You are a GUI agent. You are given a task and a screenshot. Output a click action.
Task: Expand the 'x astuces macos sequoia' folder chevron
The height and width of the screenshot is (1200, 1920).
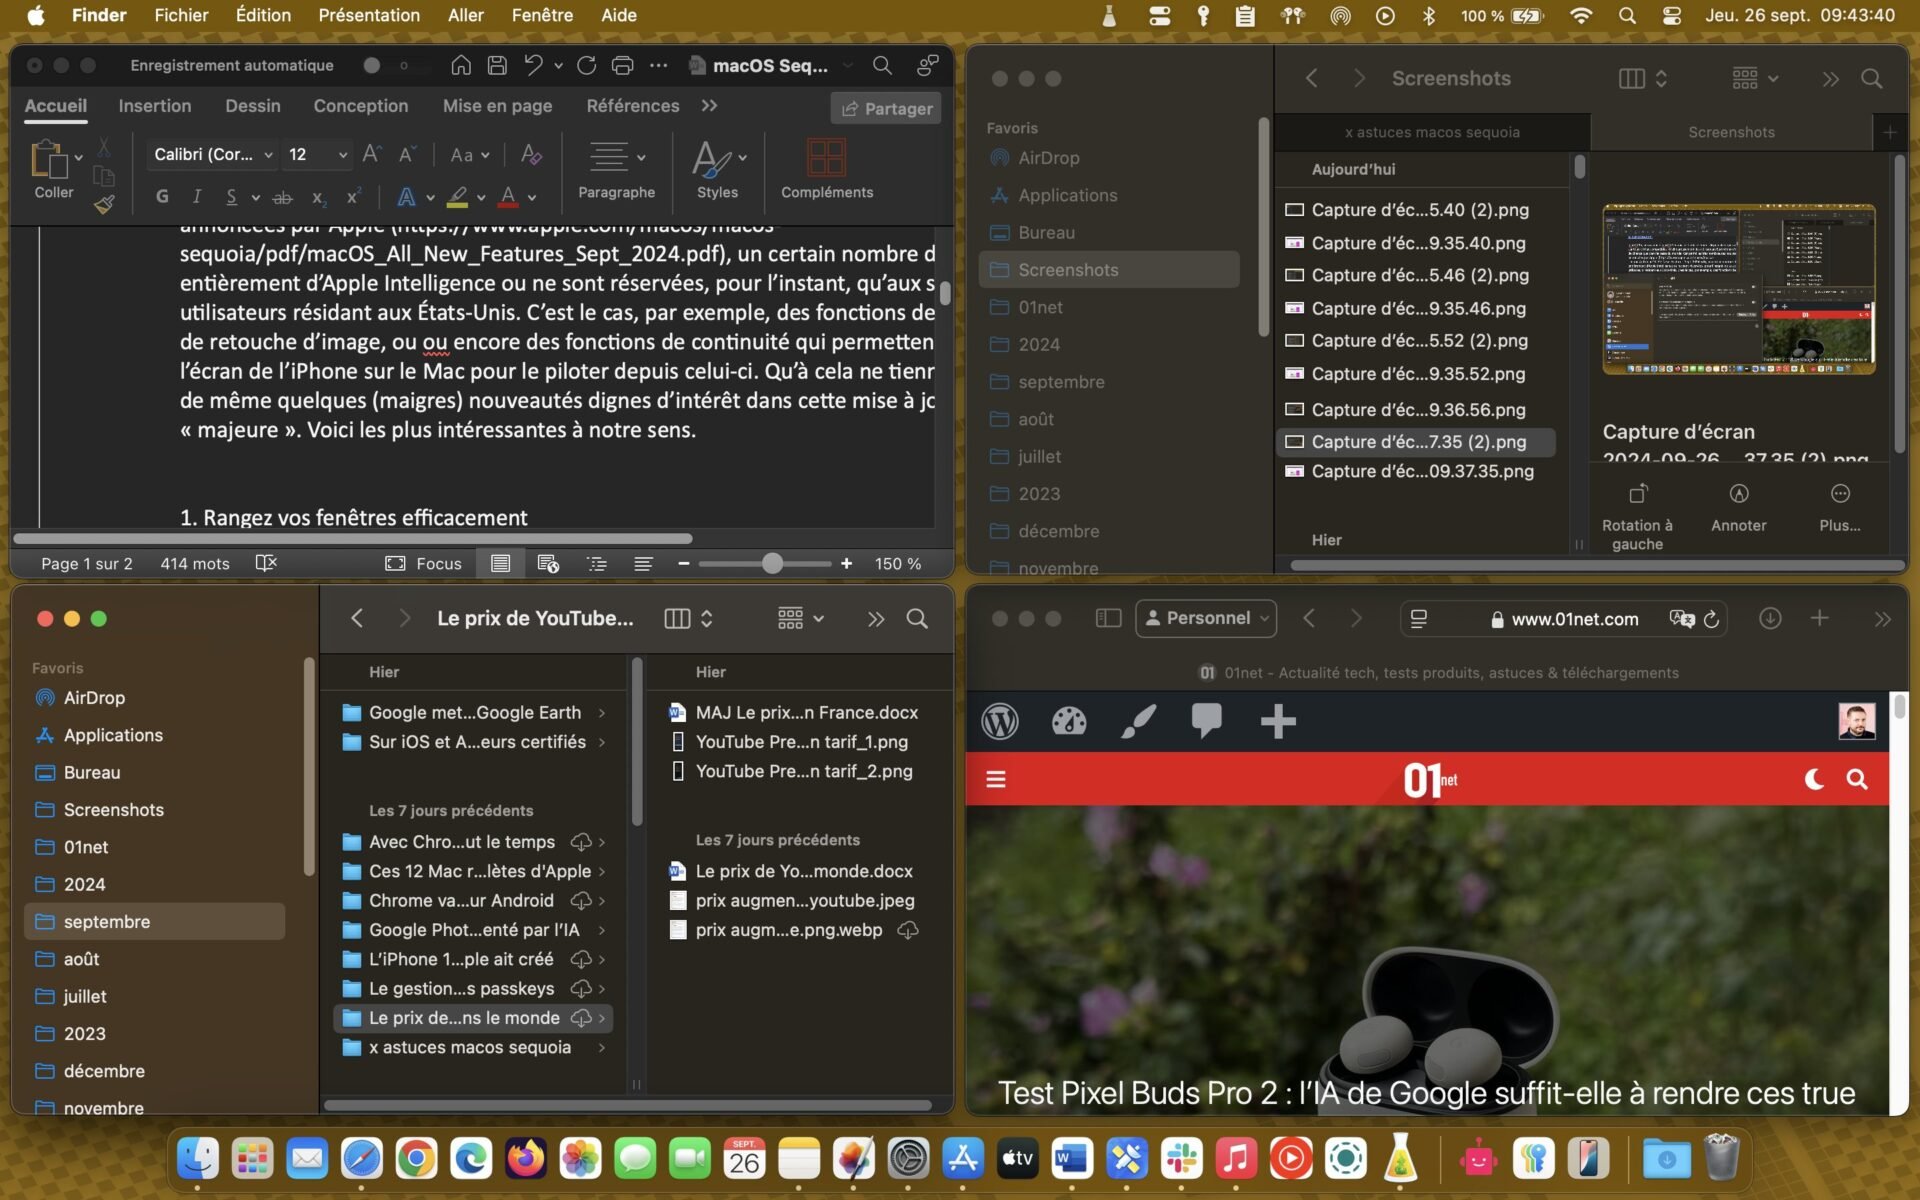coord(602,1047)
